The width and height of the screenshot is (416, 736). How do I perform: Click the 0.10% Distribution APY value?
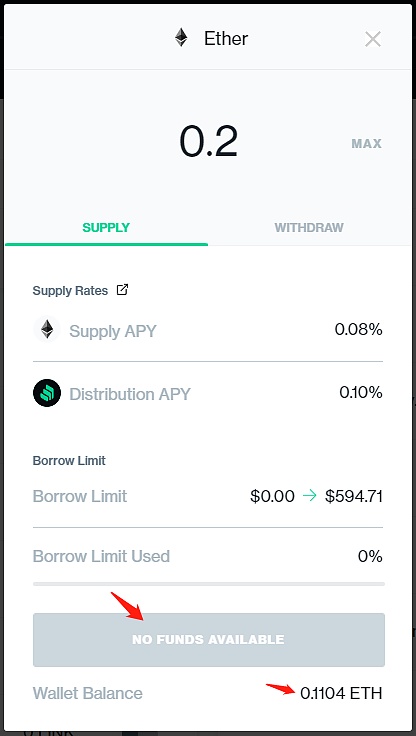[361, 392]
